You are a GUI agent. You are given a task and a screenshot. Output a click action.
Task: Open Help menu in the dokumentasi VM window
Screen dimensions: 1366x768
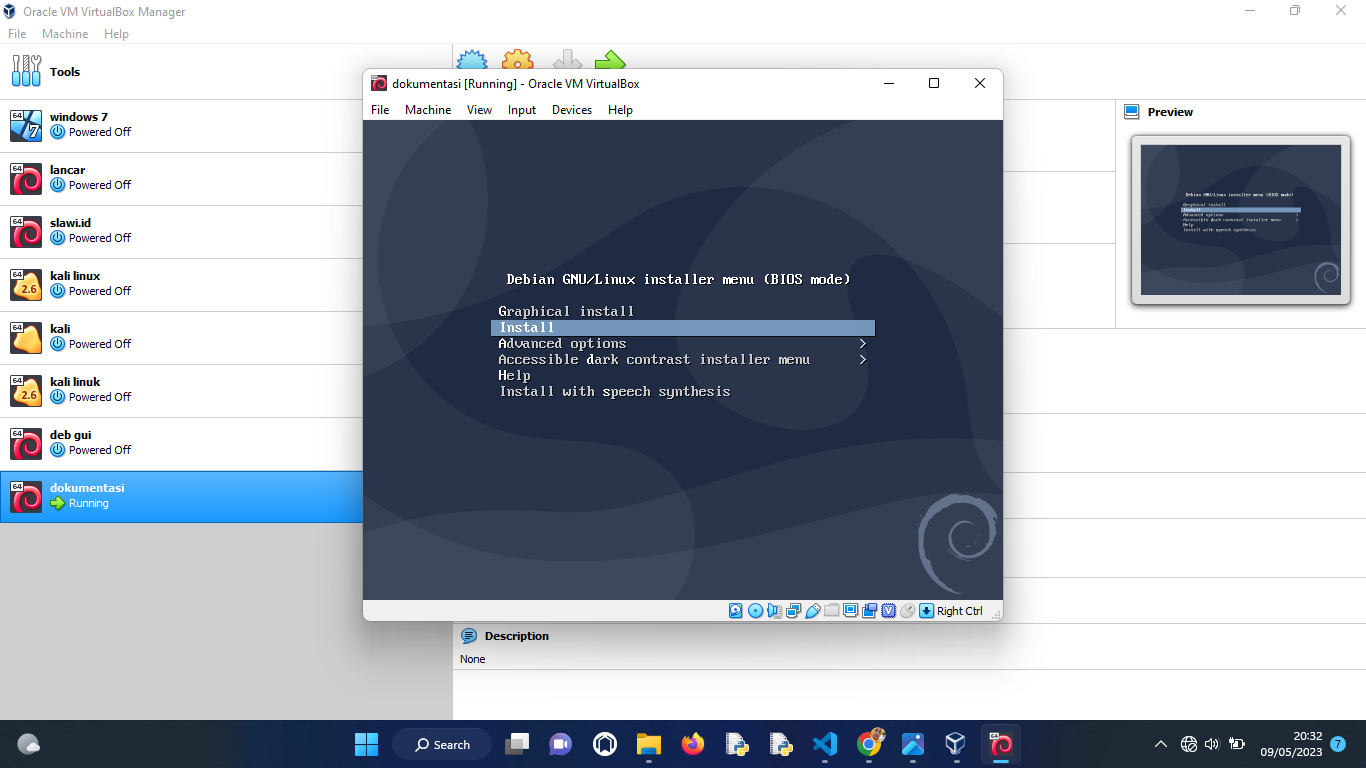pyautogui.click(x=620, y=110)
